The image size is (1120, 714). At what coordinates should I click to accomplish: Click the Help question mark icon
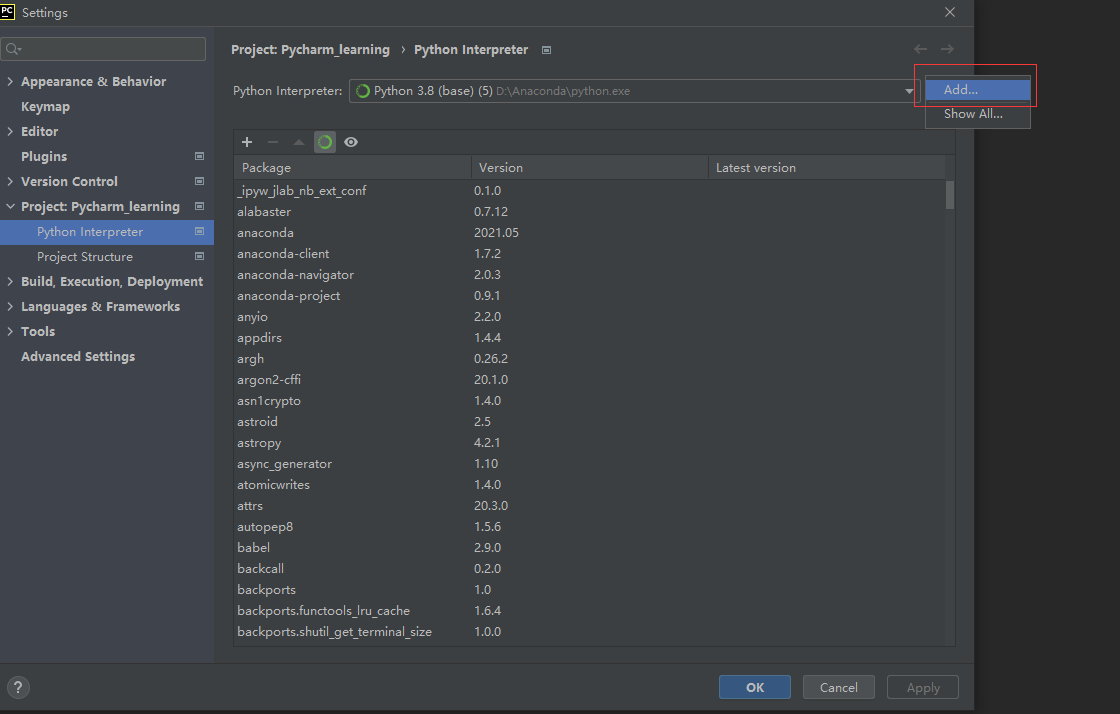point(18,687)
